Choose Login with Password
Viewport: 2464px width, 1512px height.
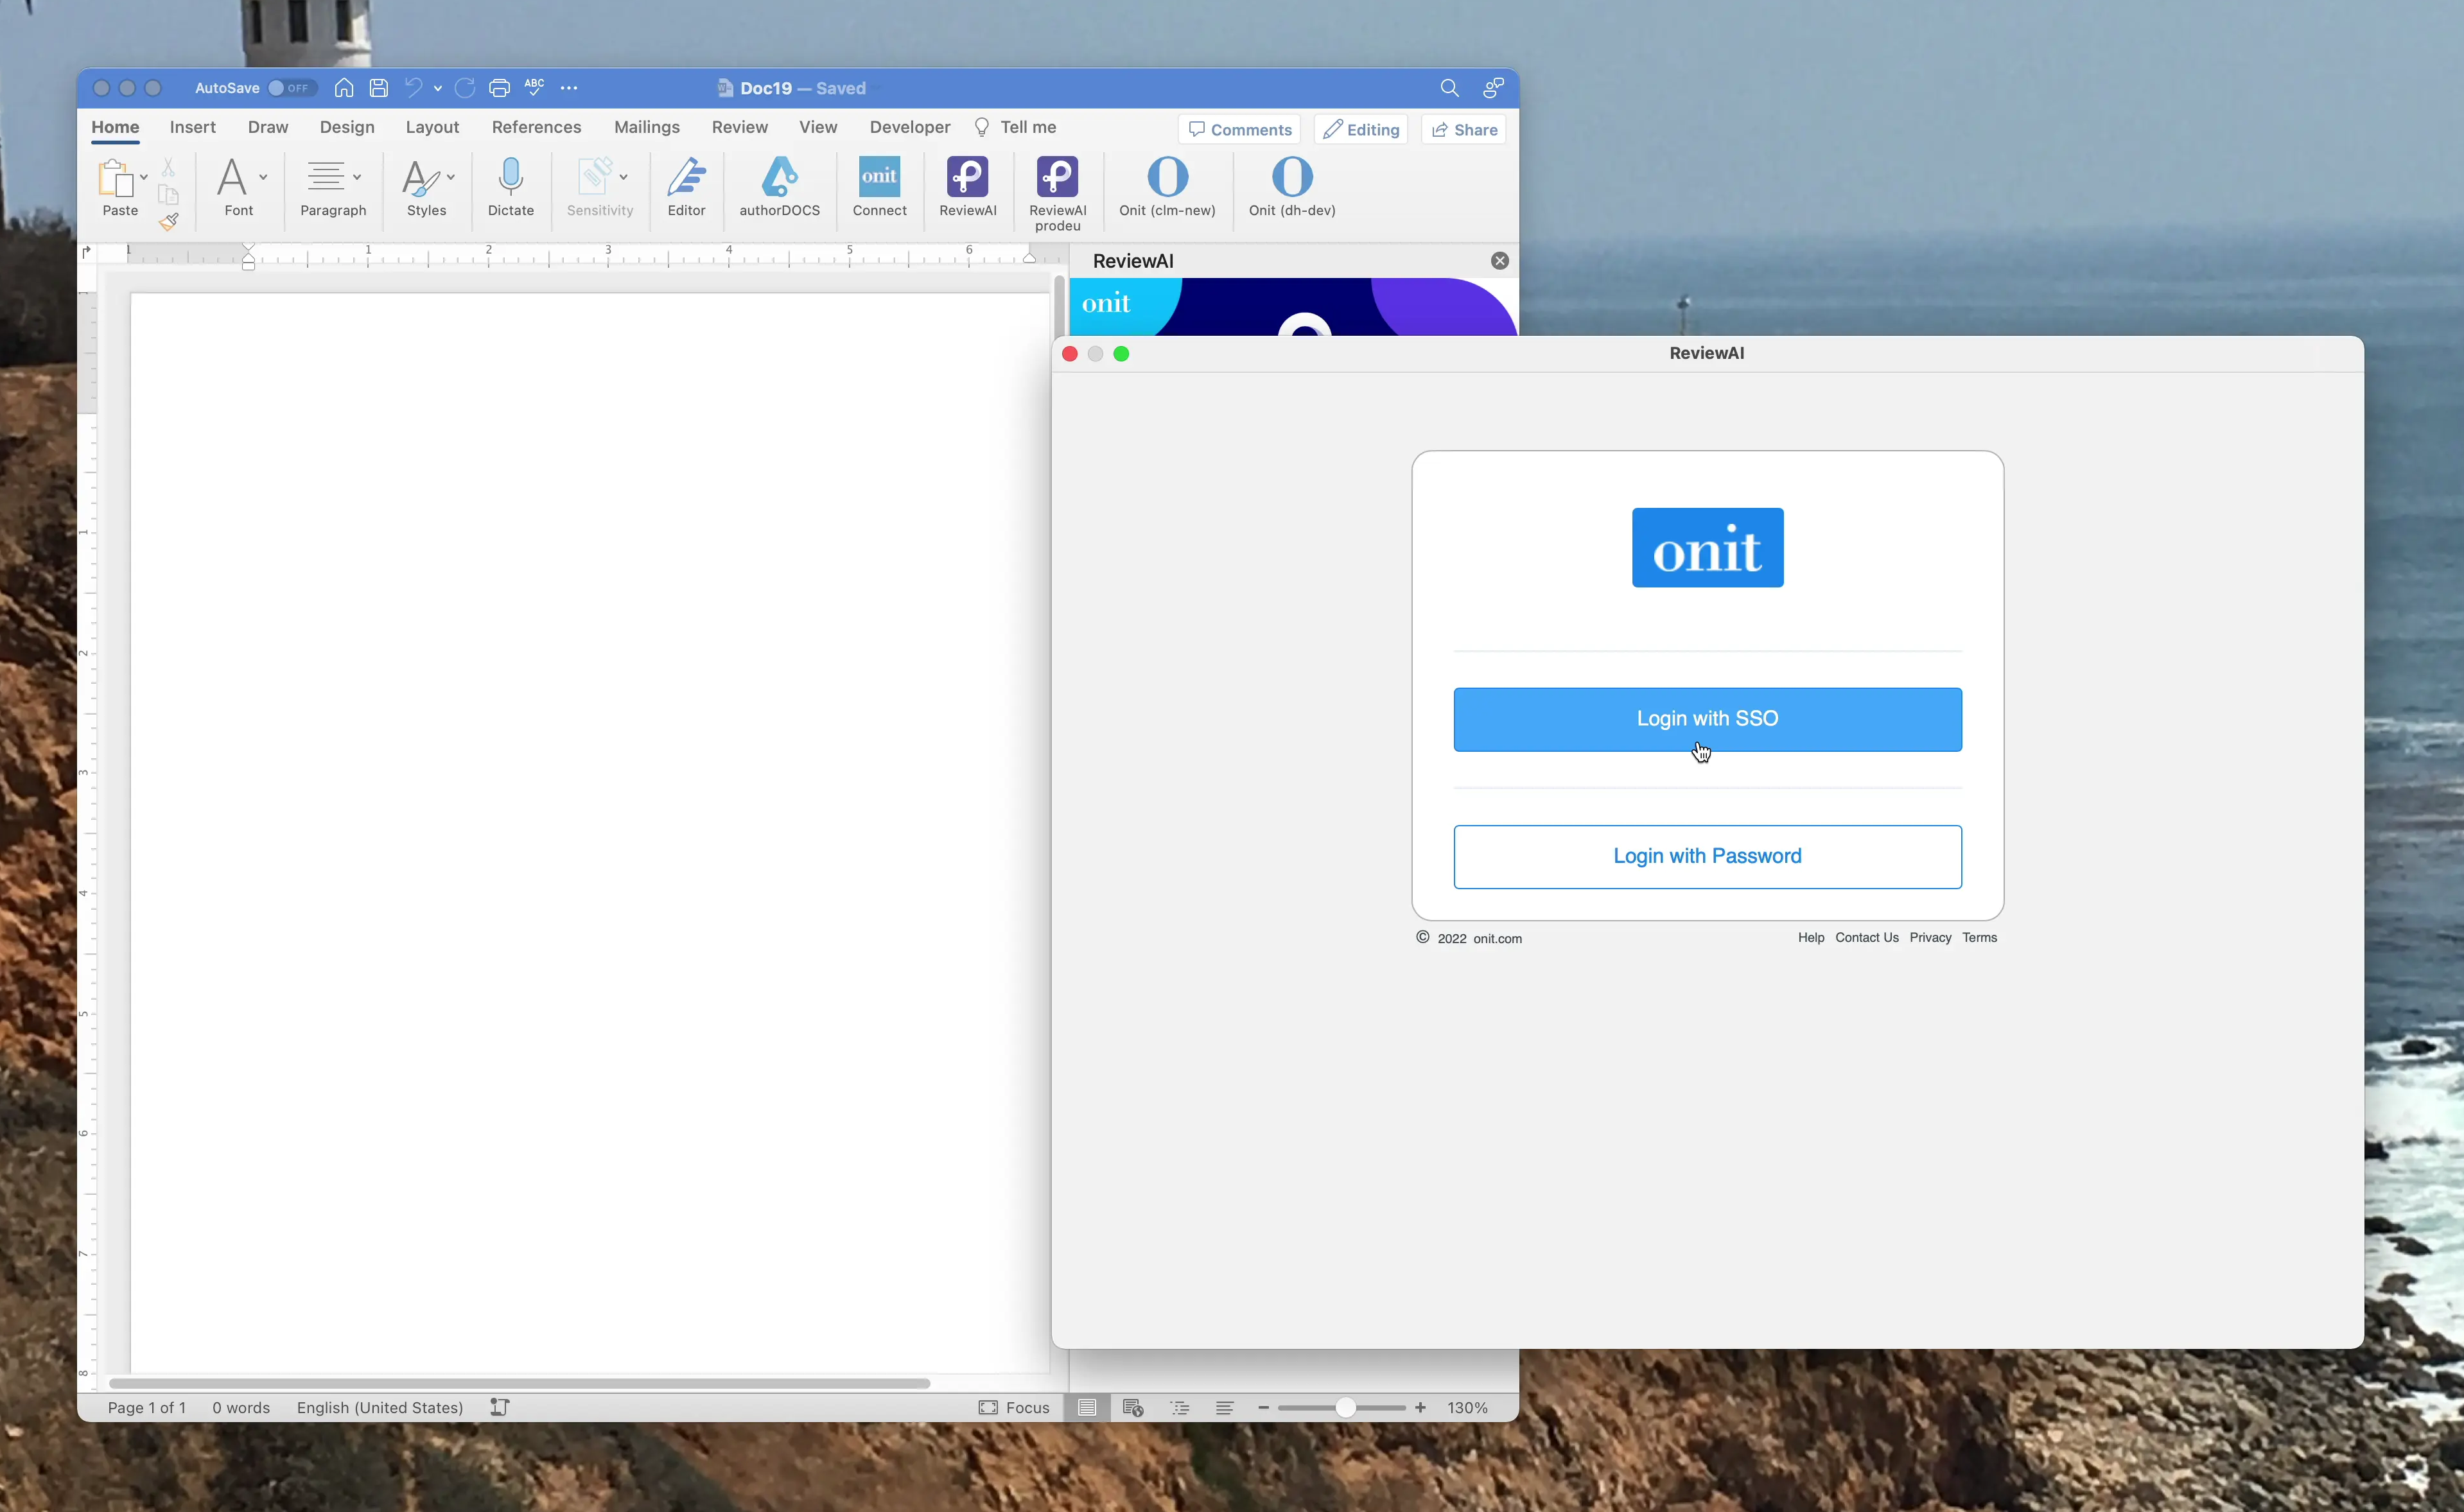tap(1707, 856)
